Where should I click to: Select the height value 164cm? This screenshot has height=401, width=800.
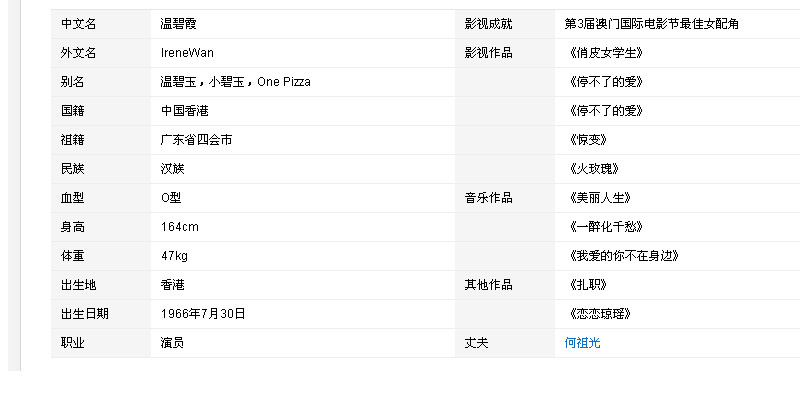click(x=179, y=227)
